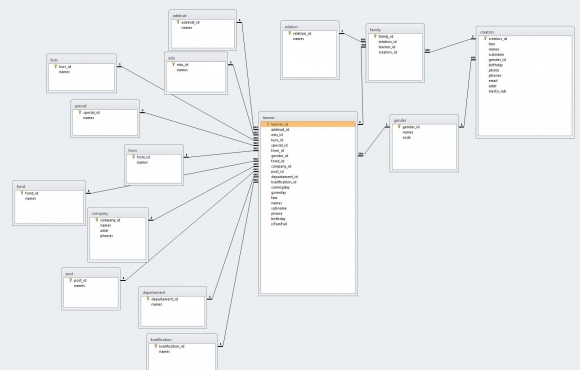Click the gender table title bar
Screen dimensions: 580x370
pos(424,120)
